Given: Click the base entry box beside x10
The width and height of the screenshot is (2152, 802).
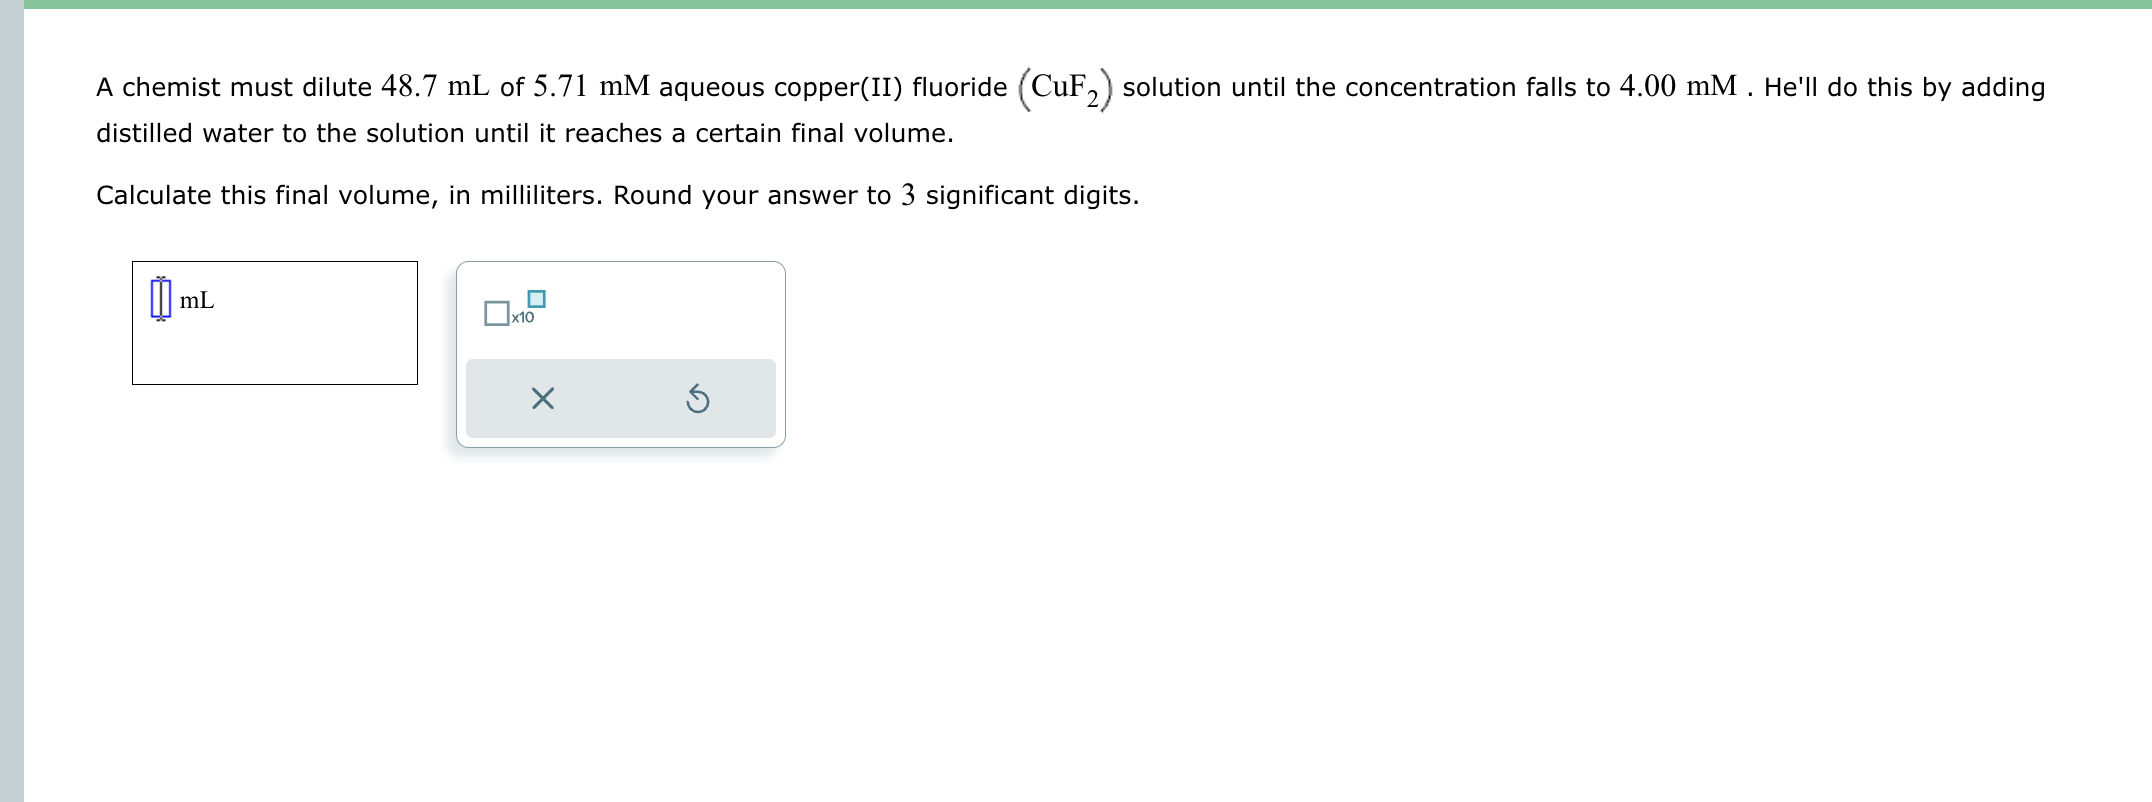Looking at the screenshot, I should click(497, 313).
